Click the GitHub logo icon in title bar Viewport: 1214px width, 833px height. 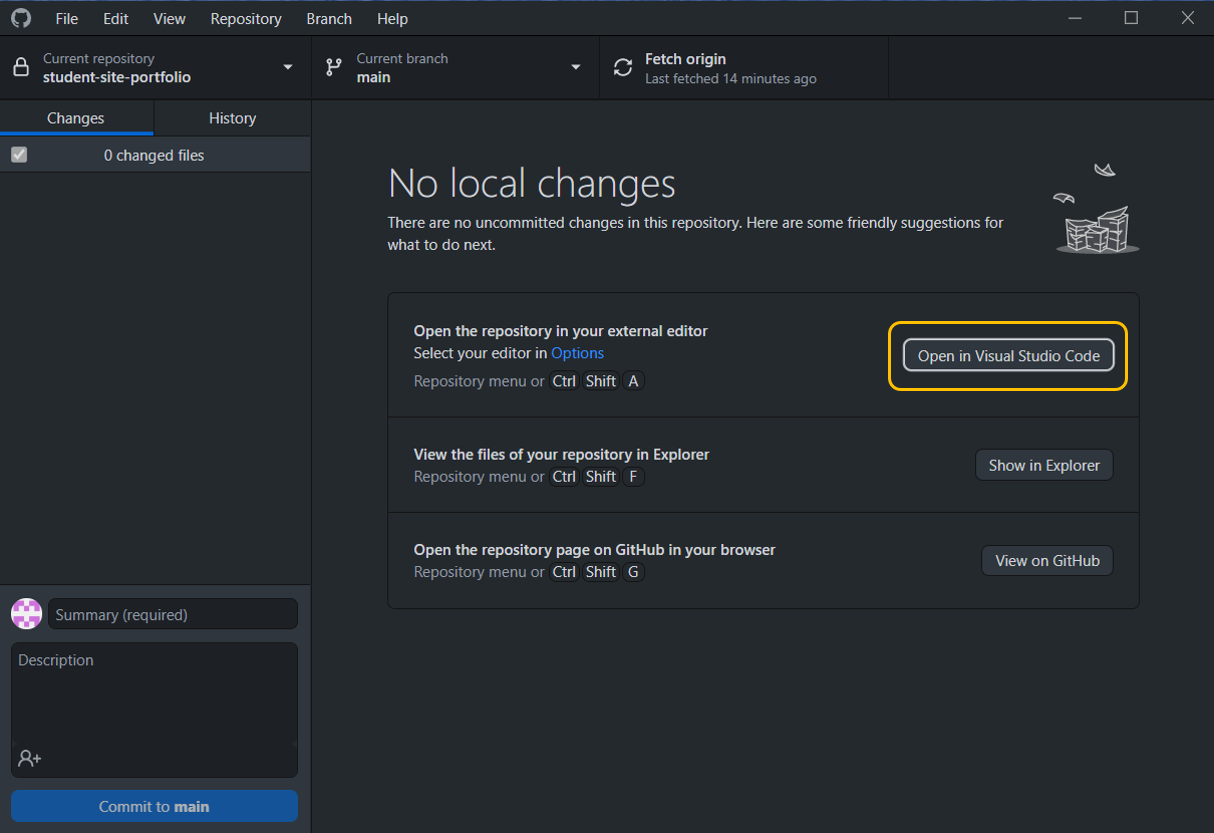coord(20,18)
